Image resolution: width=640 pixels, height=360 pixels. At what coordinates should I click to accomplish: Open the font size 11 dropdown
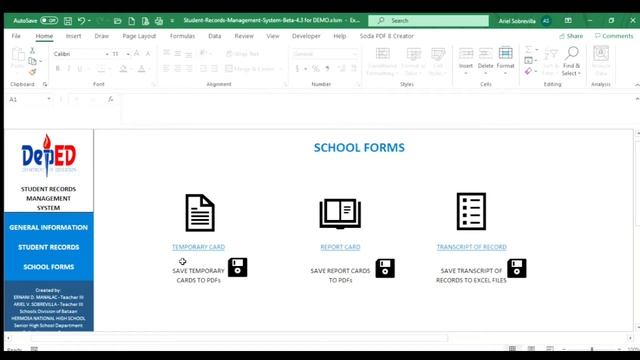pyautogui.click(x=128, y=54)
